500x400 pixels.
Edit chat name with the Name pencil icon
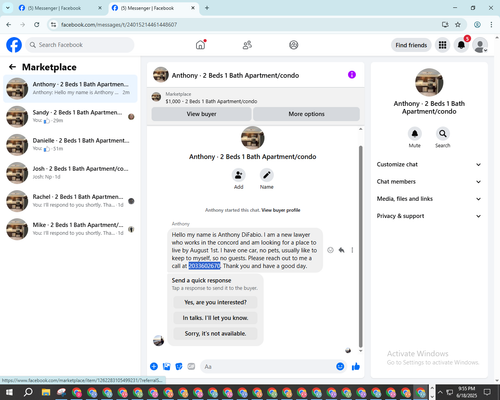[x=267, y=175]
